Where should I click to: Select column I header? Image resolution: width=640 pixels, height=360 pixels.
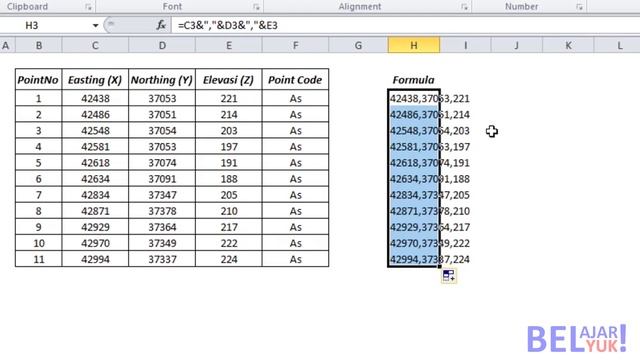[465, 45]
